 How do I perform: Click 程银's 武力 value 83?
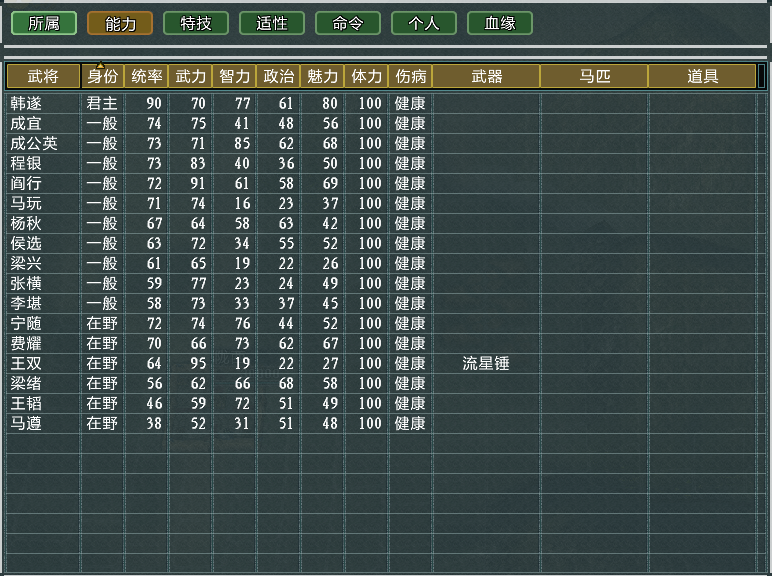(x=198, y=163)
